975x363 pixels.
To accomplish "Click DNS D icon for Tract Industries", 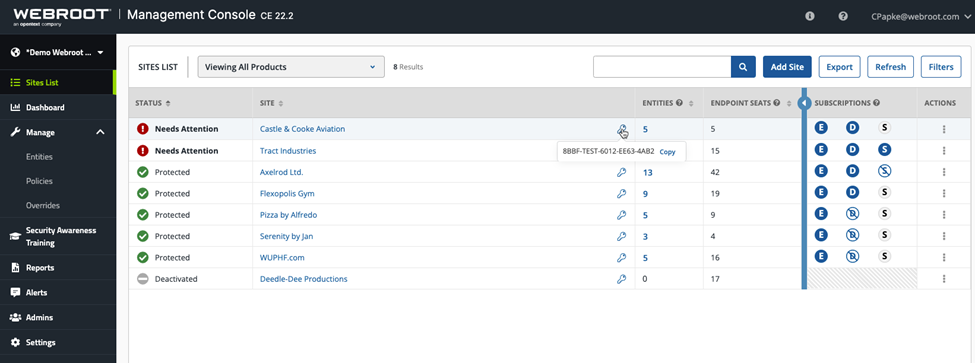I will click(x=853, y=149).
